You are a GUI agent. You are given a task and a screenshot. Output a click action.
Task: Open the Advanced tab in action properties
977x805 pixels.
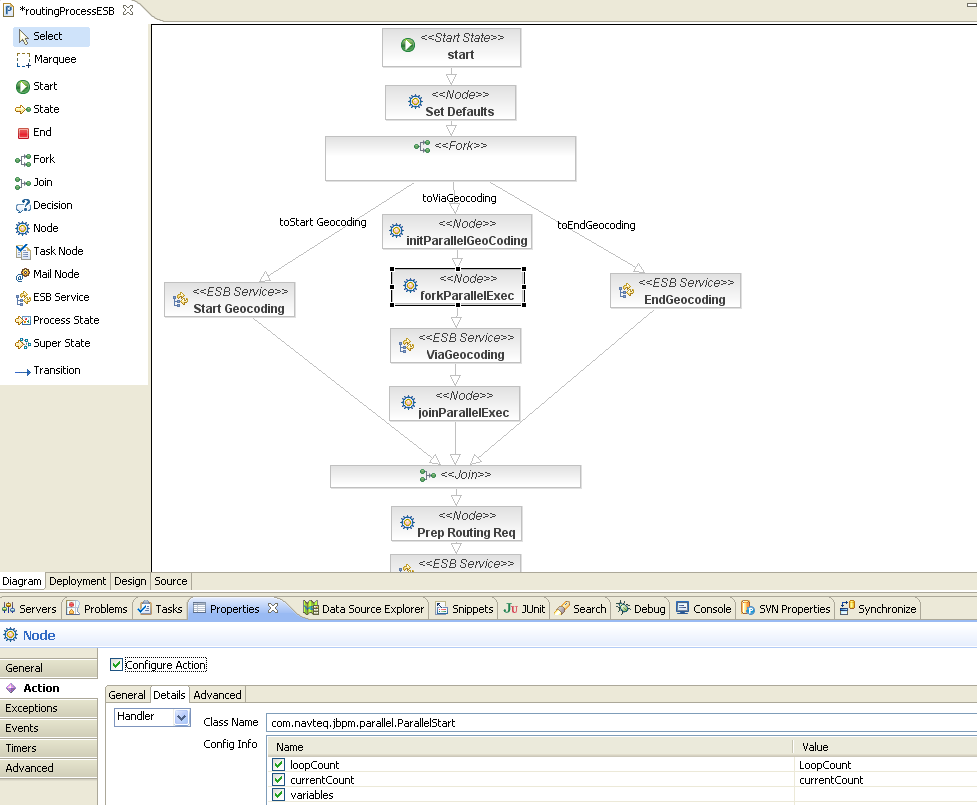(x=217, y=694)
